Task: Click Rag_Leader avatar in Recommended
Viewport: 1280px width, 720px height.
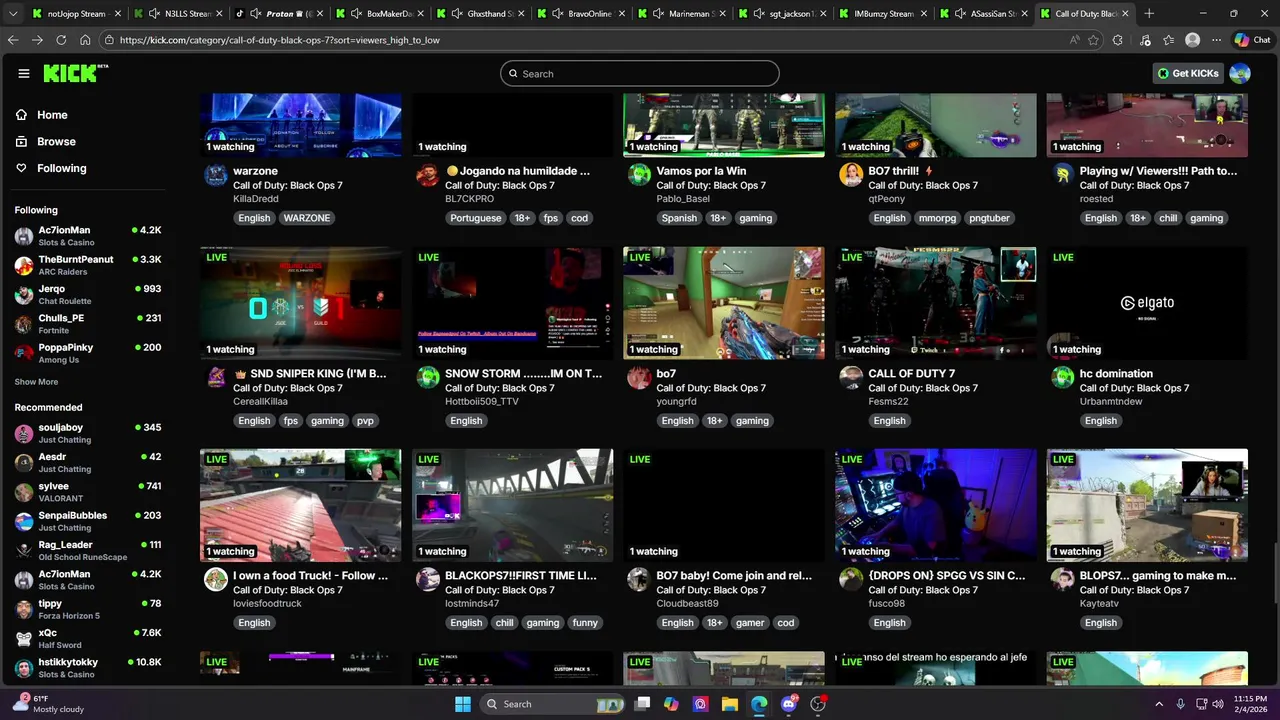Action: [24, 551]
